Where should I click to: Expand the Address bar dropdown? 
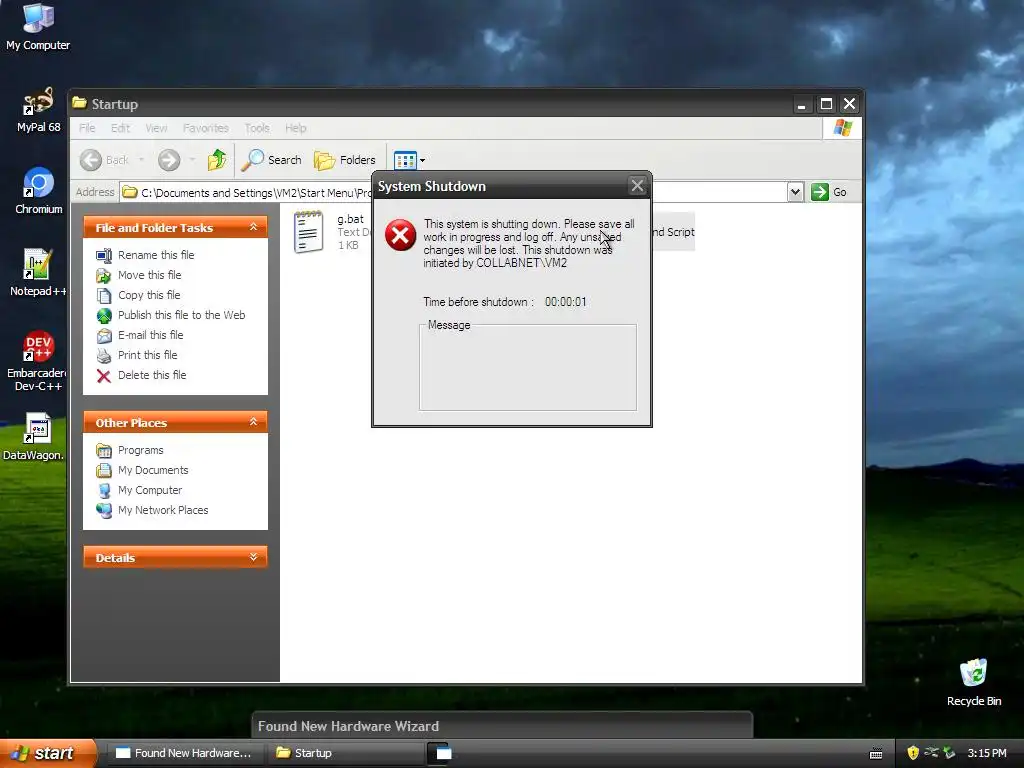795,192
